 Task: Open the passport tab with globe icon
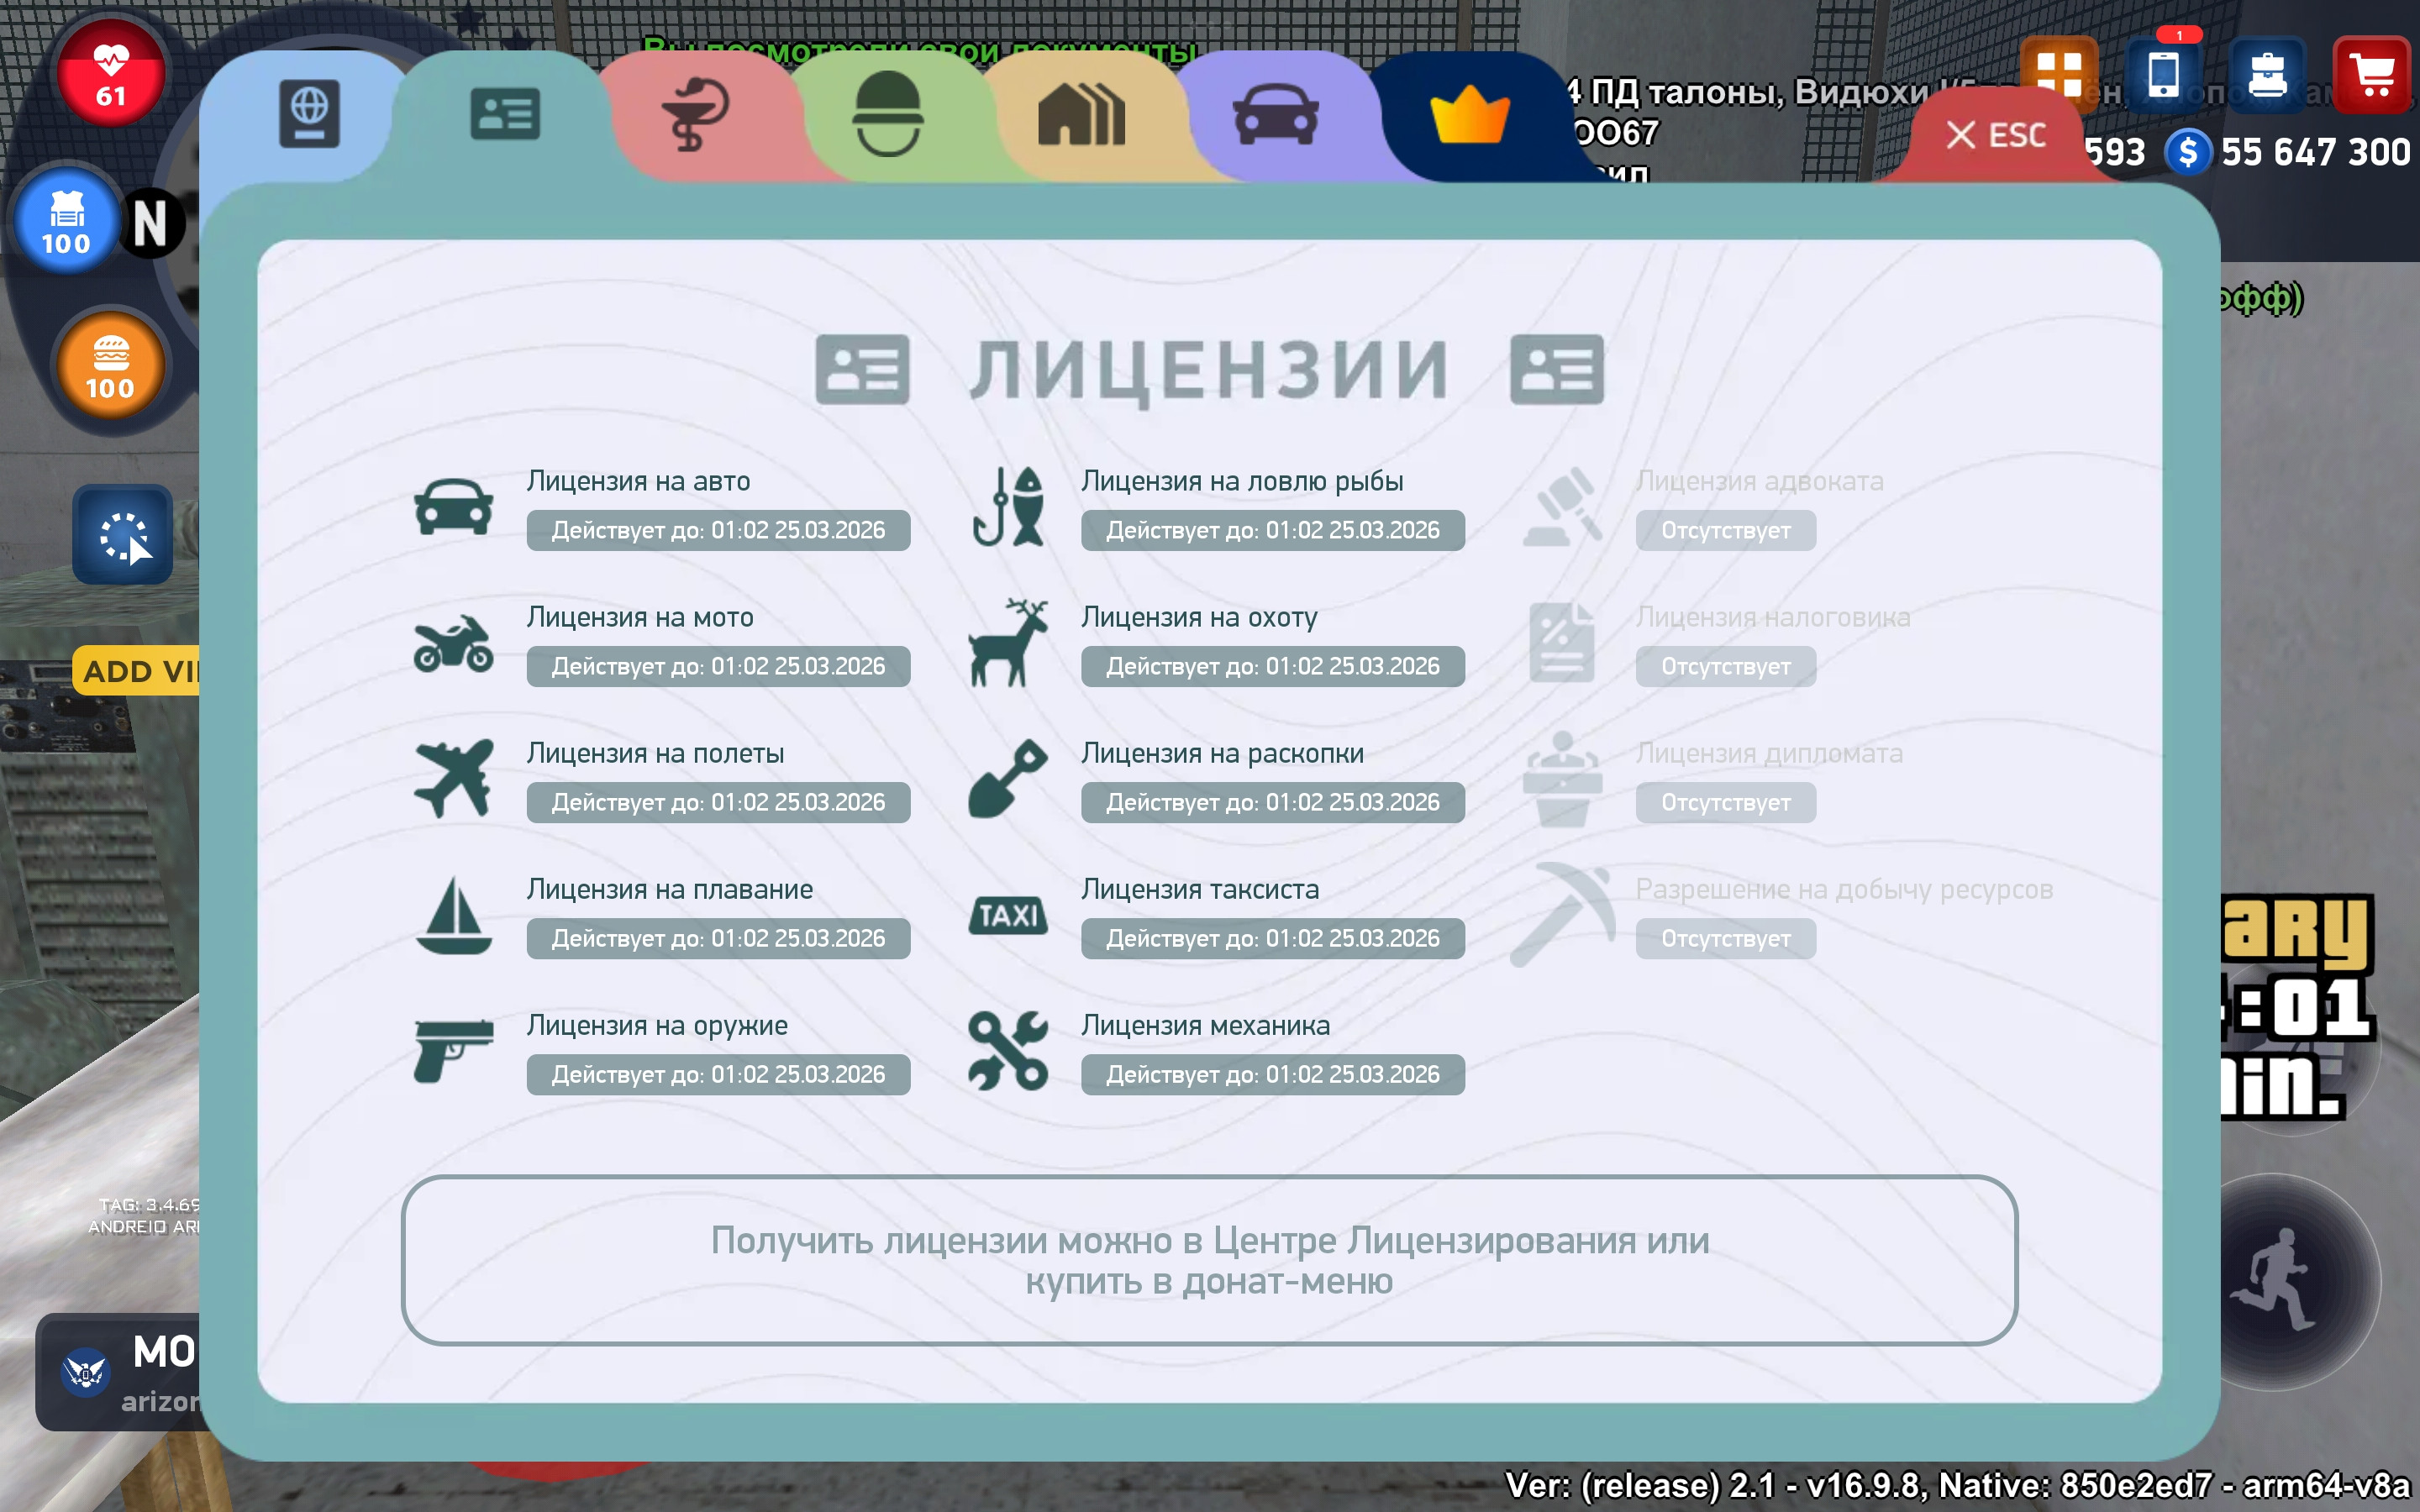tap(309, 114)
